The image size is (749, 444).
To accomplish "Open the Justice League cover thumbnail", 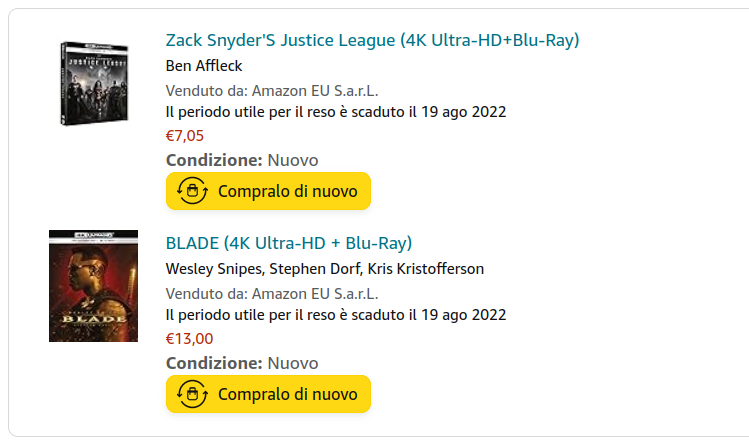I will coord(94,84).
